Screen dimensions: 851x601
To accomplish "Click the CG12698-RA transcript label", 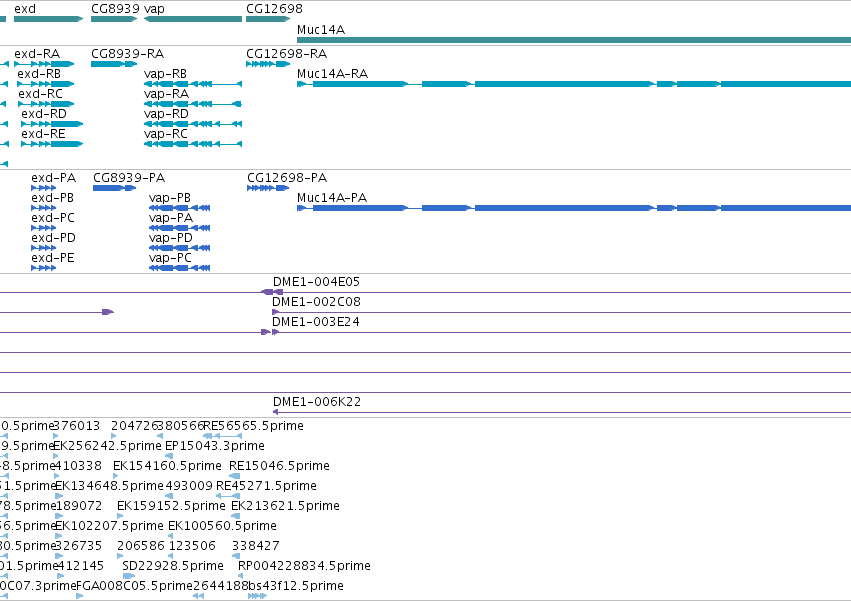I will coord(287,54).
